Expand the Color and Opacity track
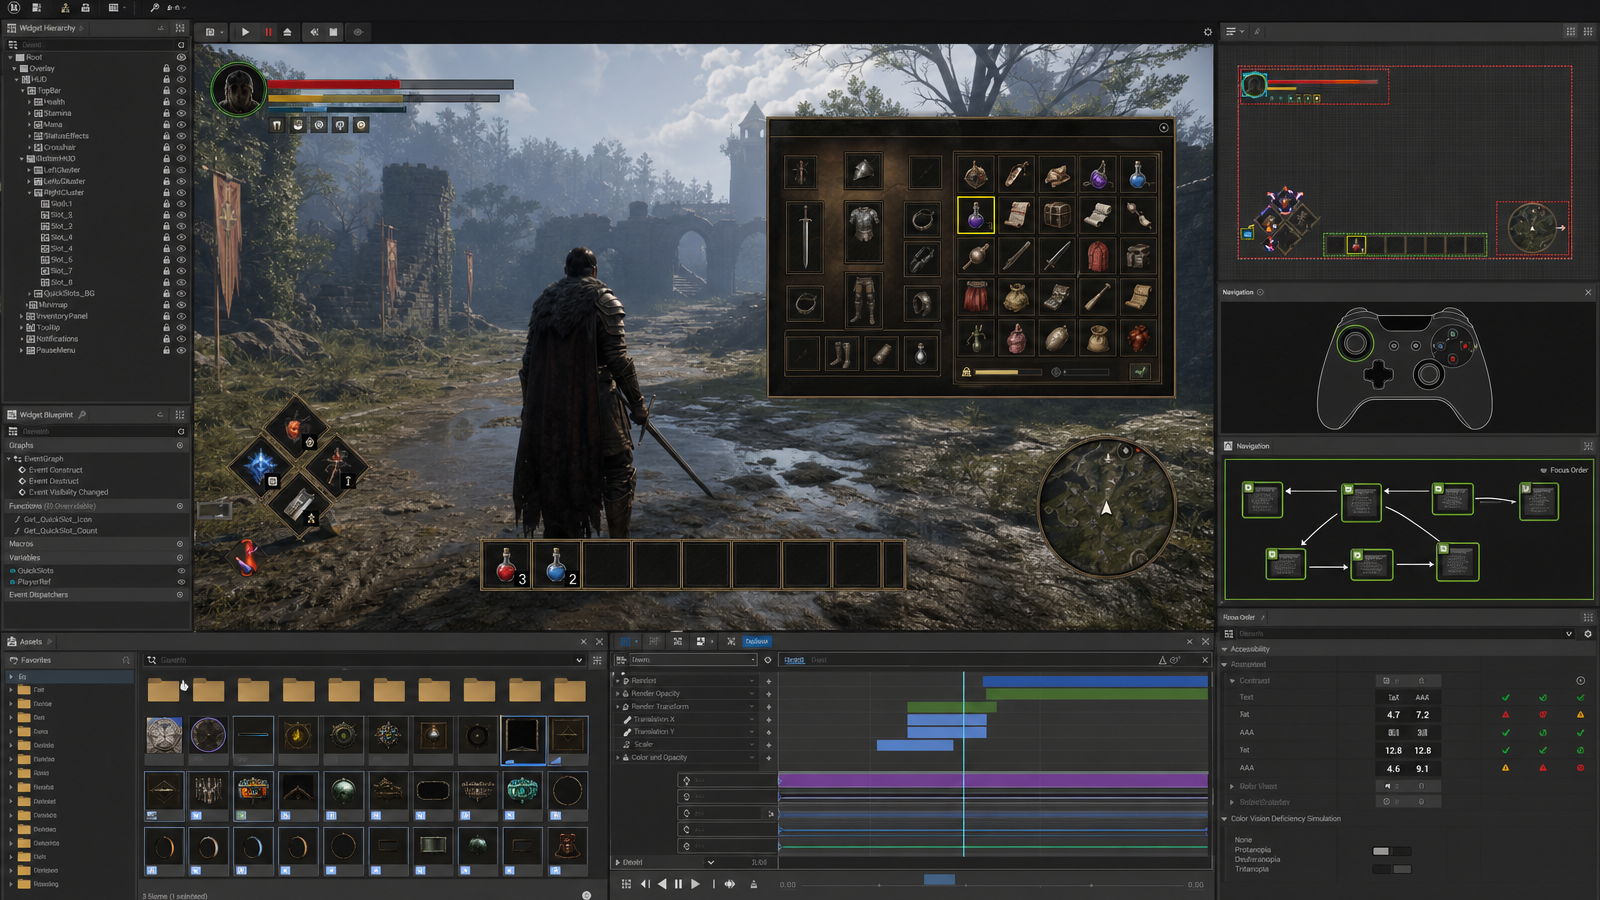 coord(618,757)
